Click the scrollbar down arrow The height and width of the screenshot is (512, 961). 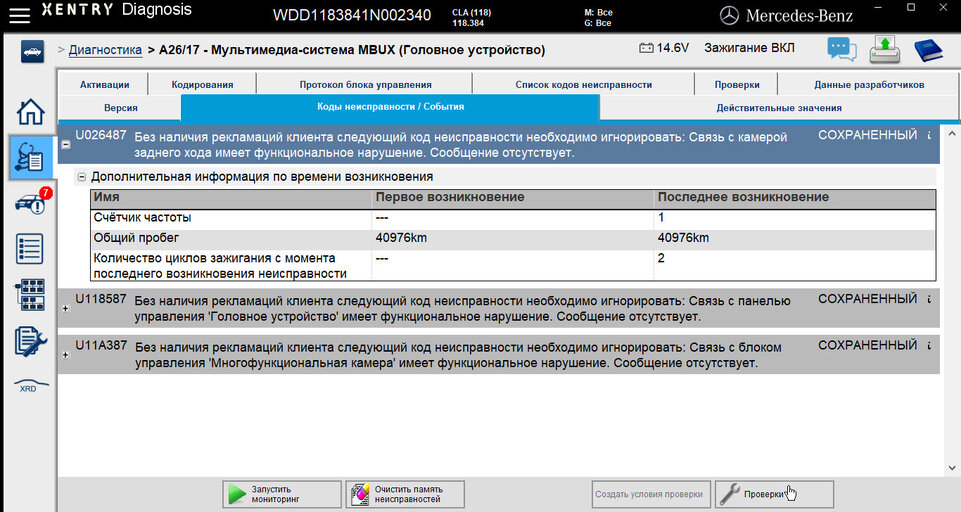pyautogui.click(x=951, y=467)
